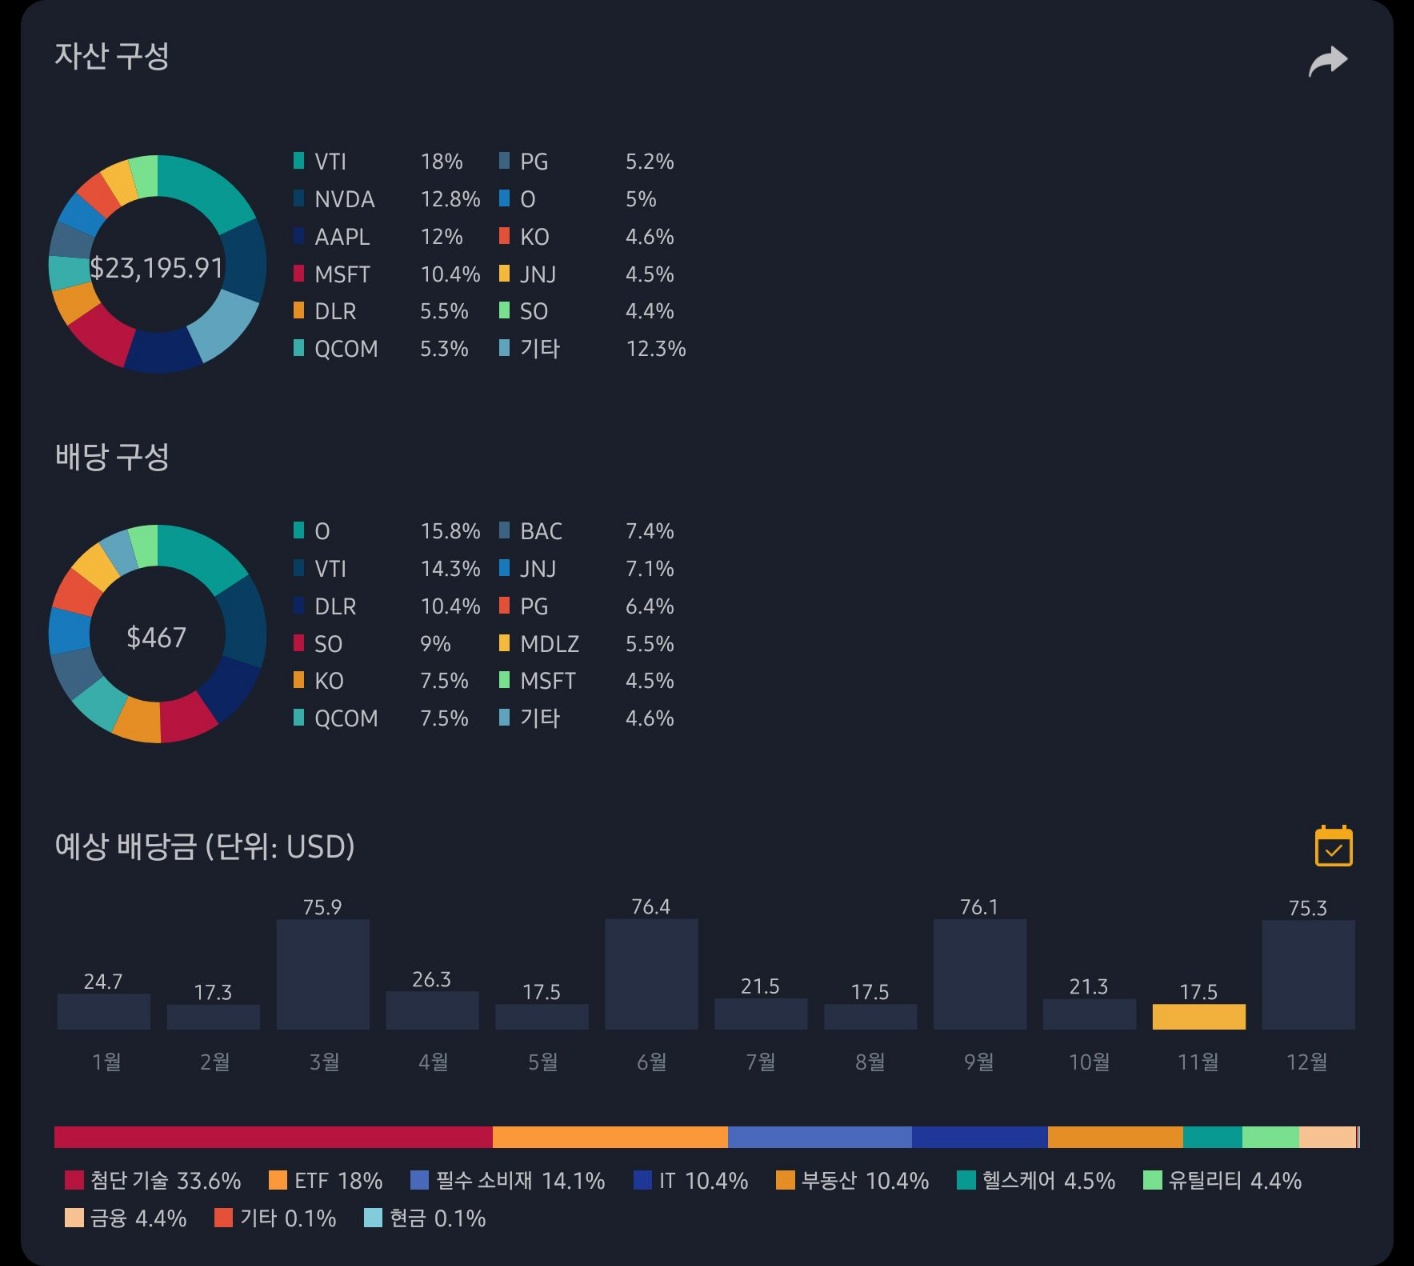Click the 부동산 10.4% legend swatch
Viewport: 1414px width, 1266px height.
(785, 1181)
